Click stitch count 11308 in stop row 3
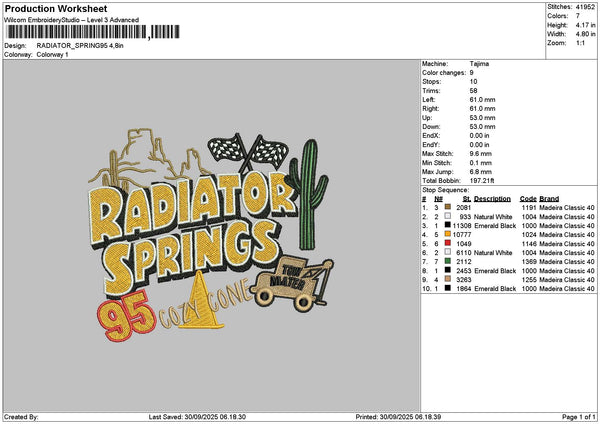The width and height of the screenshot is (600, 424). pyautogui.click(x=462, y=225)
